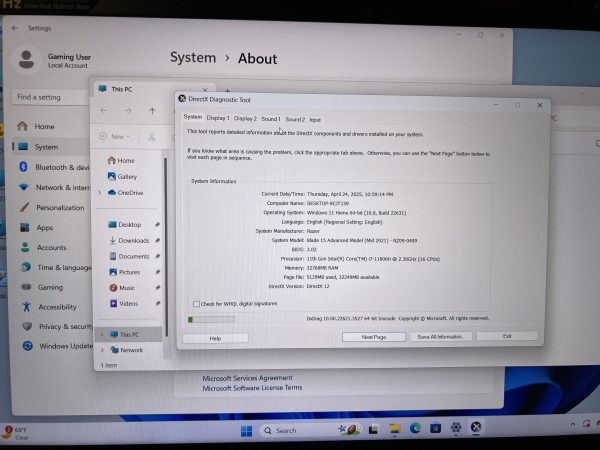Expand the This PC tree node
Image resolution: width=600 pixels, height=450 pixels.
click(x=102, y=334)
